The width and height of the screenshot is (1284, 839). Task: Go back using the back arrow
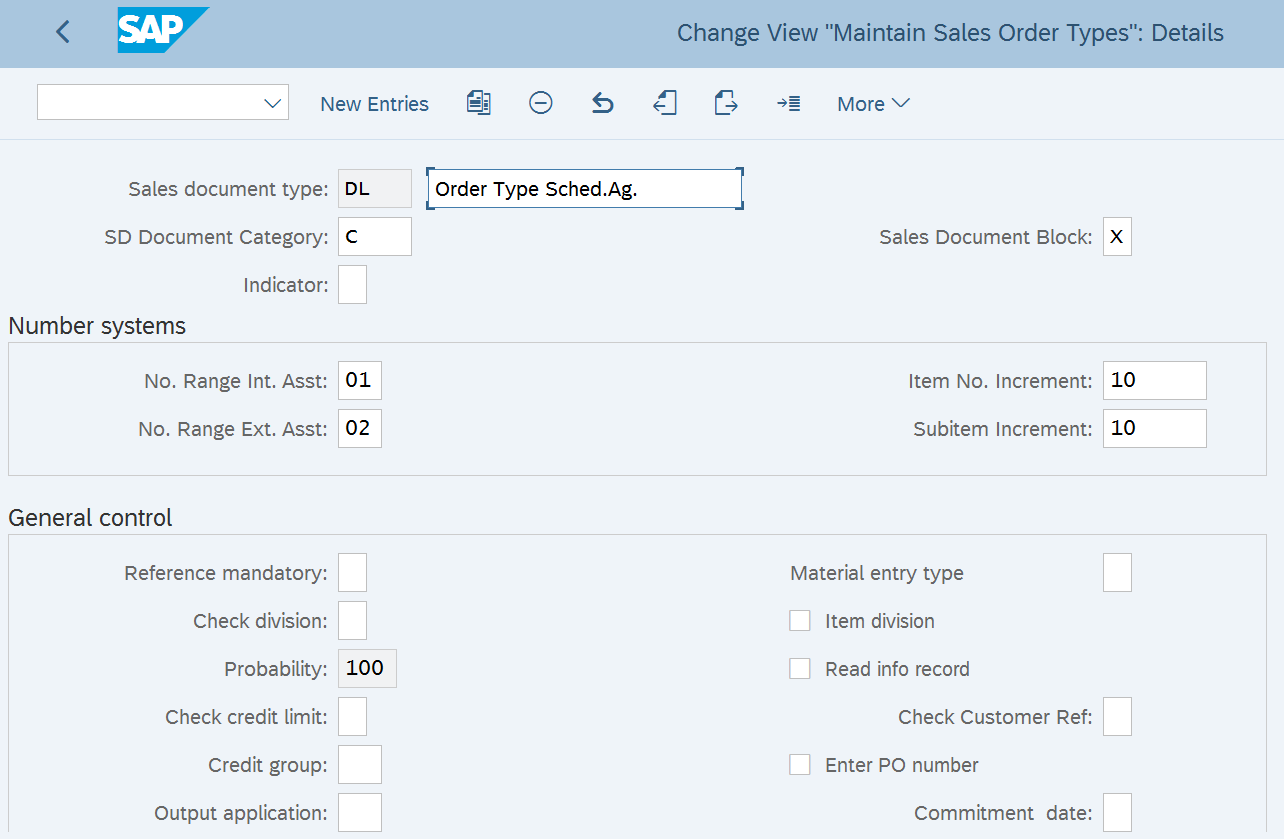[x=63, y=32]
